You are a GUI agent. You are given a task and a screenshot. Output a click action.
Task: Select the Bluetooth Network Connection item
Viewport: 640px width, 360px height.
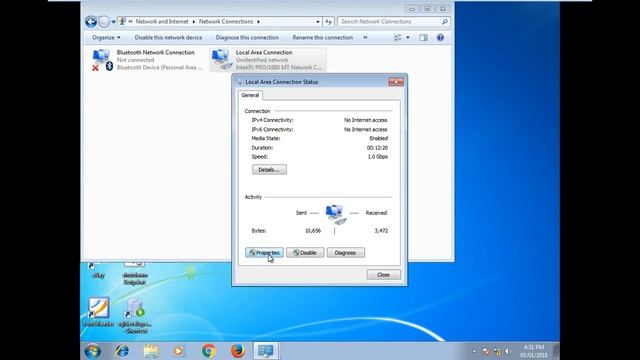coord(147,60)
